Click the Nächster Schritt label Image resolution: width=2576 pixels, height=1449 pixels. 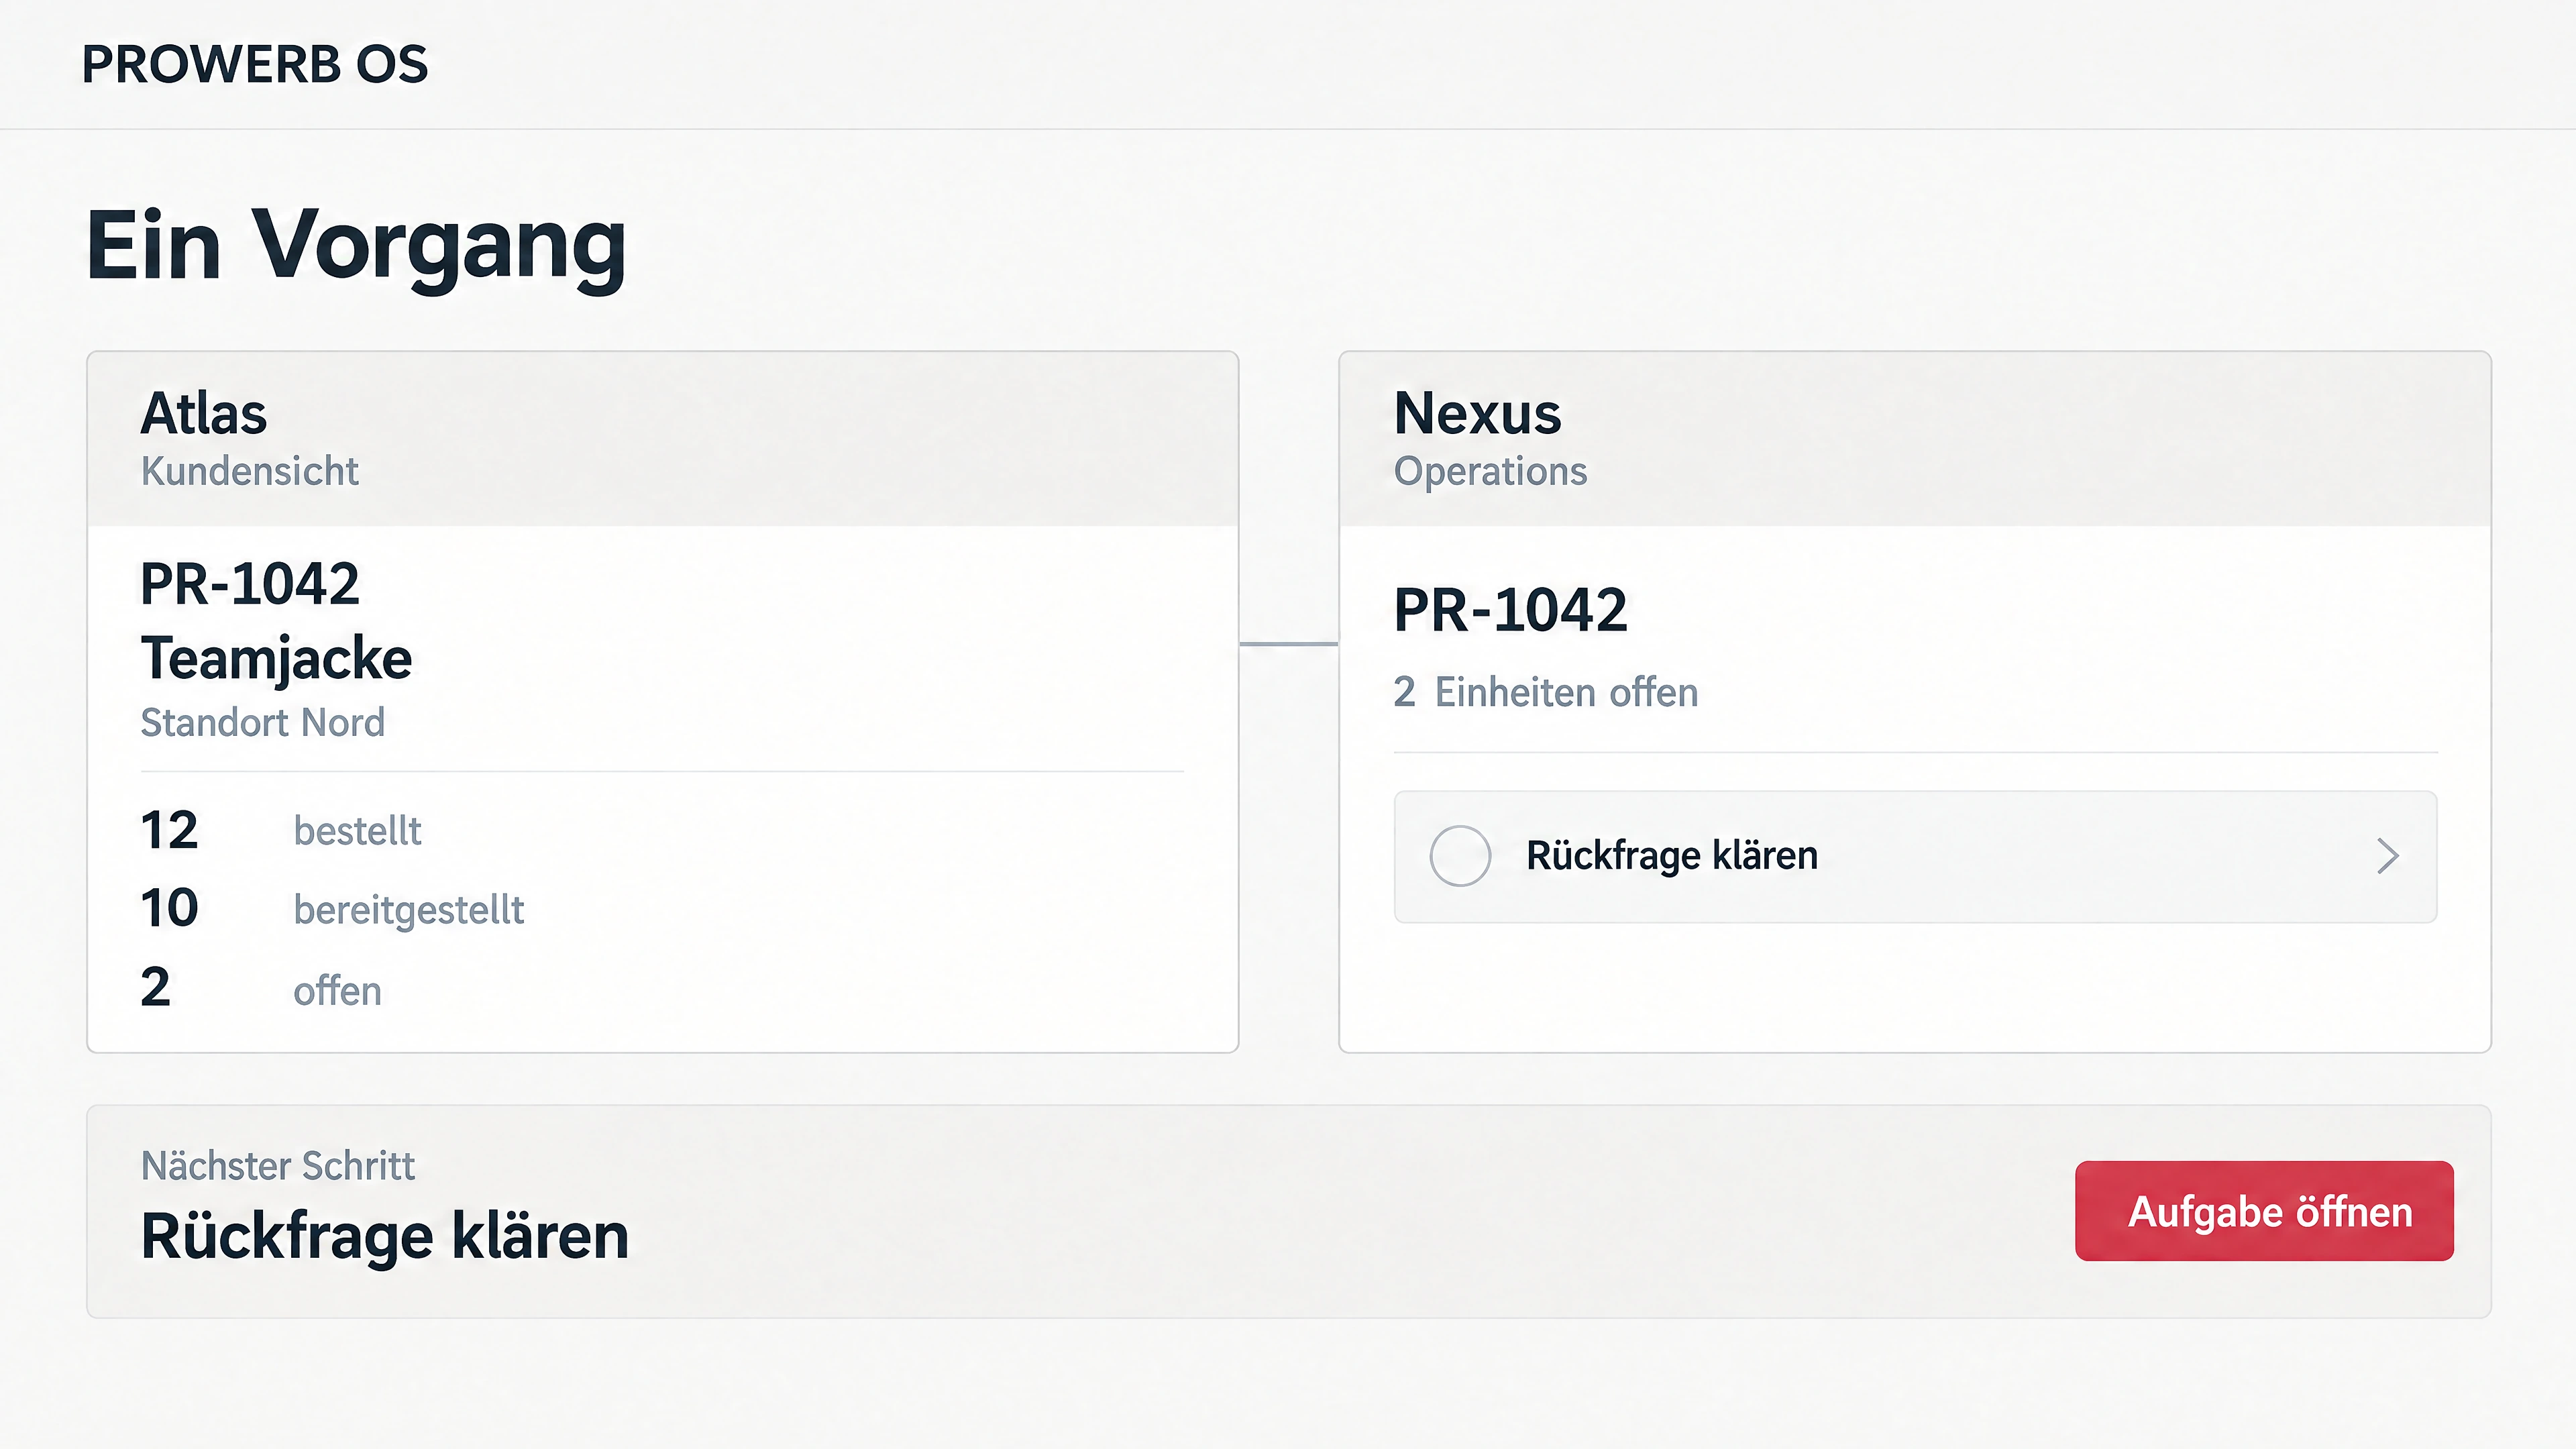click(x=278, y=1165)
